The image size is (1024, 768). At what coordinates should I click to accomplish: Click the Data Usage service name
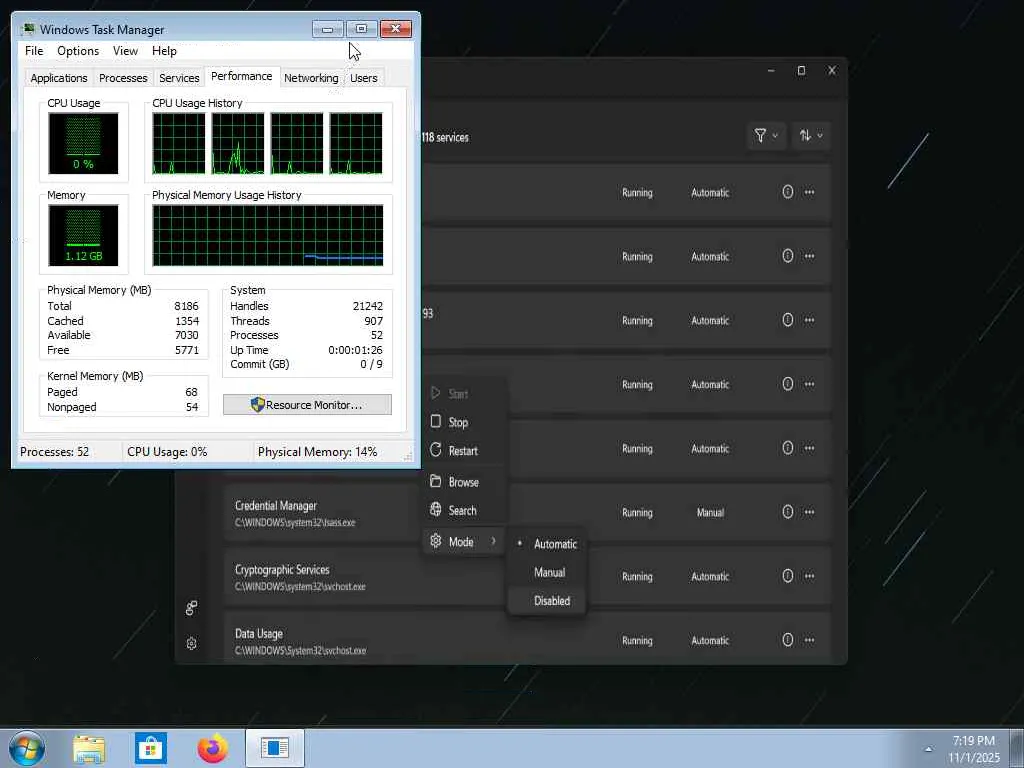click(x=259, y=633)
